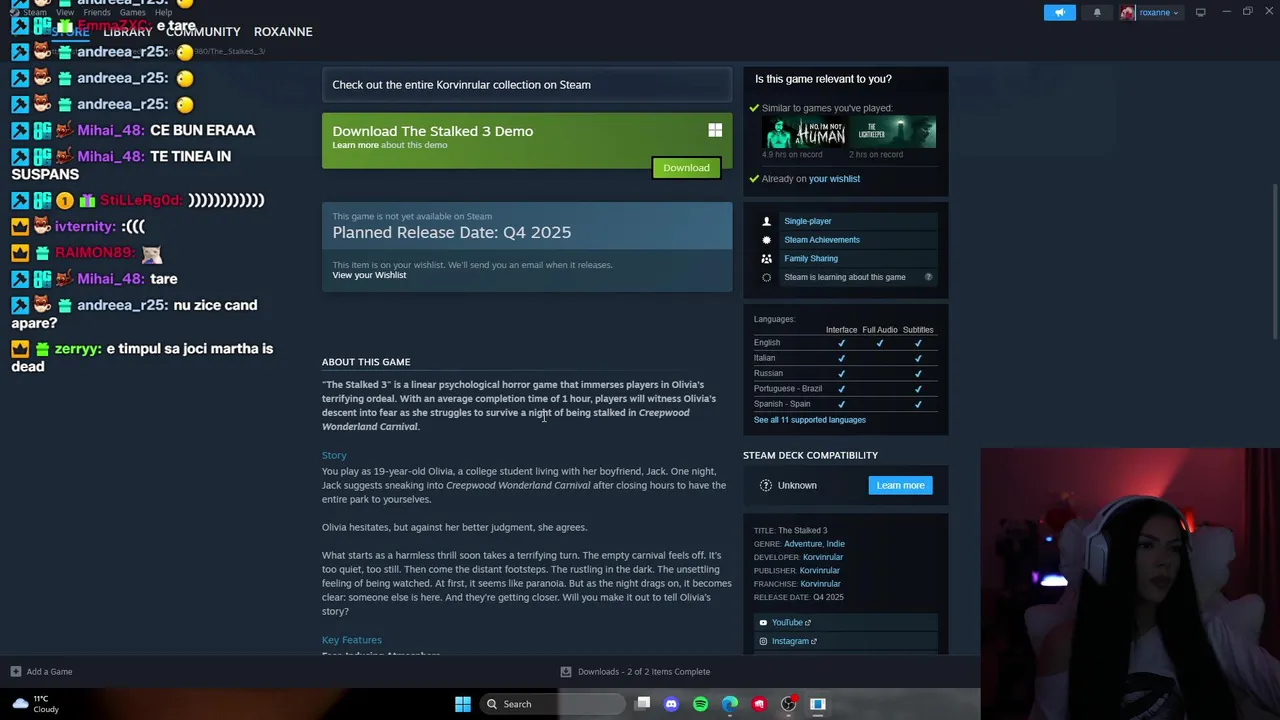Open the Instagram external link

(793, 641)
